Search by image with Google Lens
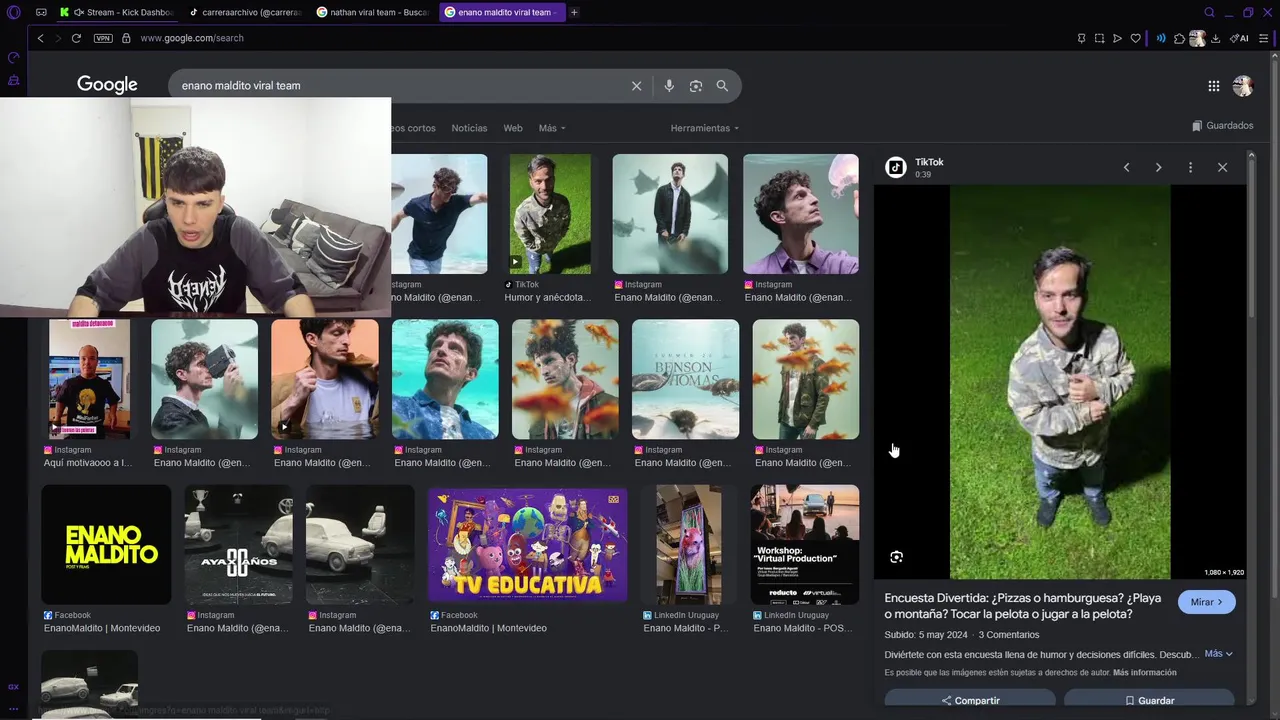1280x720 pixels. pos(696,86)
